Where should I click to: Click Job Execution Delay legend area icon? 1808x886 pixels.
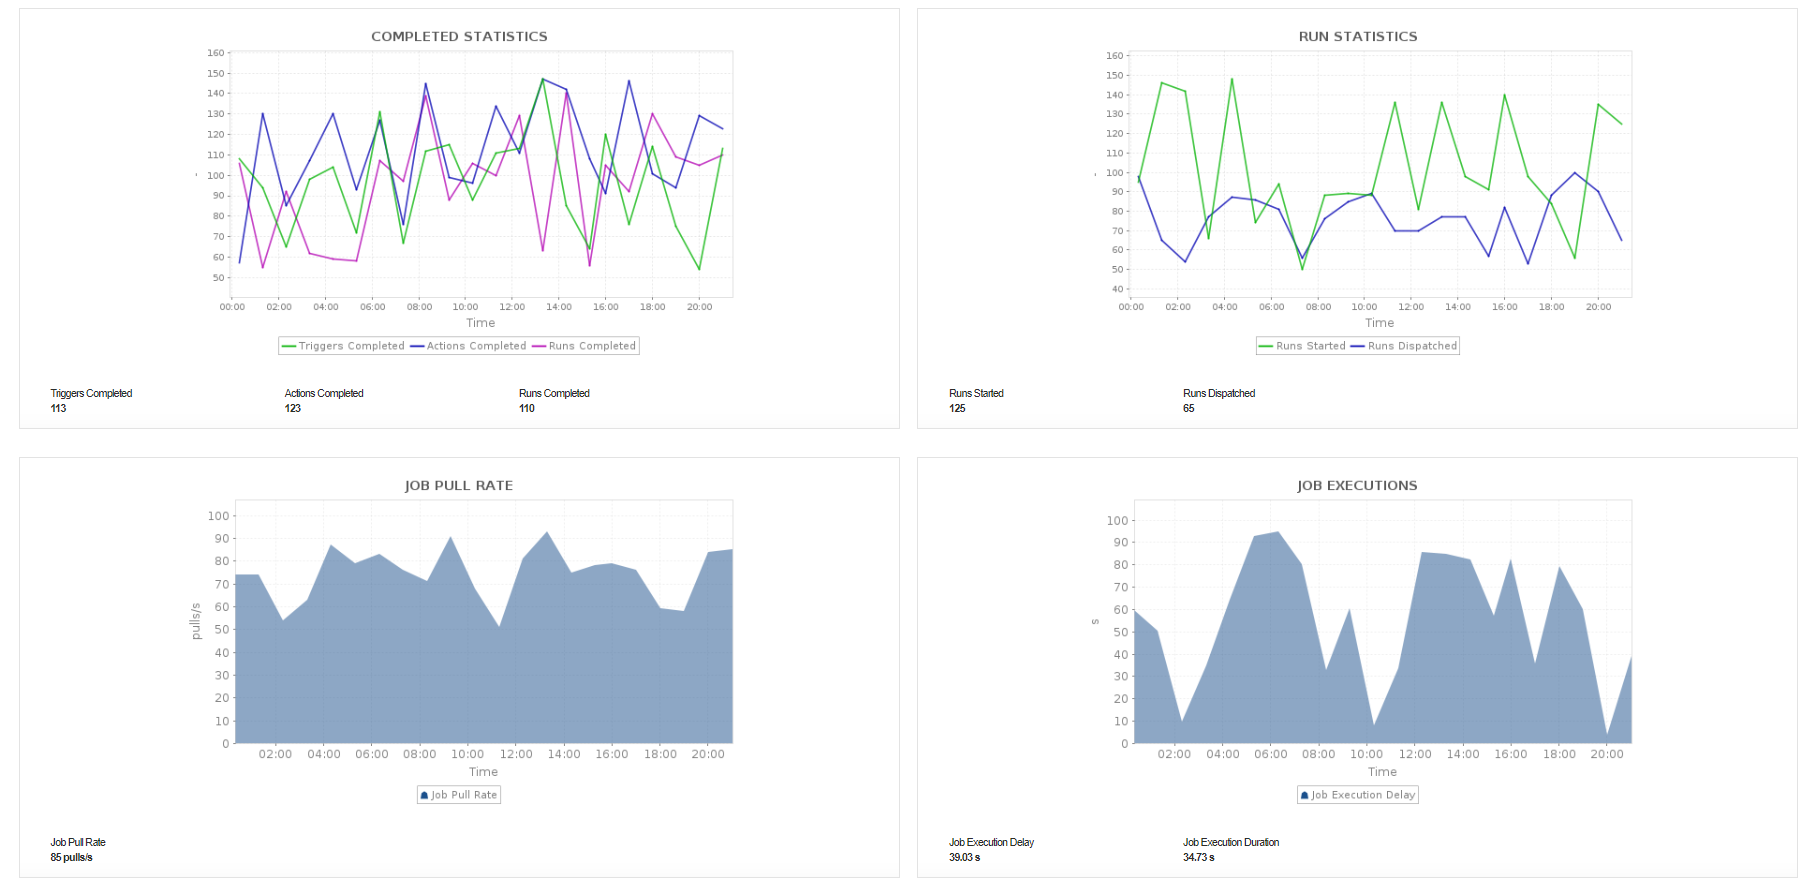tap(1305, 795)
